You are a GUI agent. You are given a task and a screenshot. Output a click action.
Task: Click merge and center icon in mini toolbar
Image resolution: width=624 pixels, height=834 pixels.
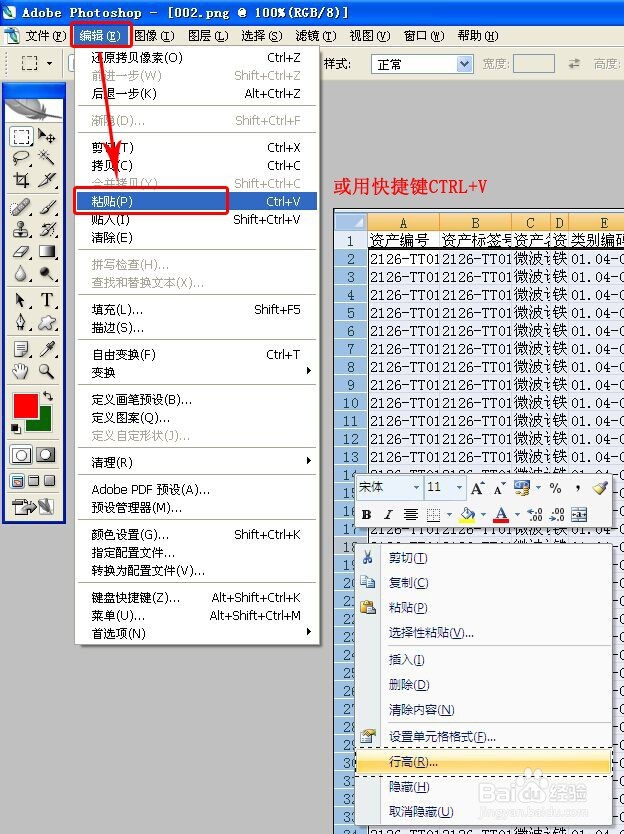tap(579, 514)
